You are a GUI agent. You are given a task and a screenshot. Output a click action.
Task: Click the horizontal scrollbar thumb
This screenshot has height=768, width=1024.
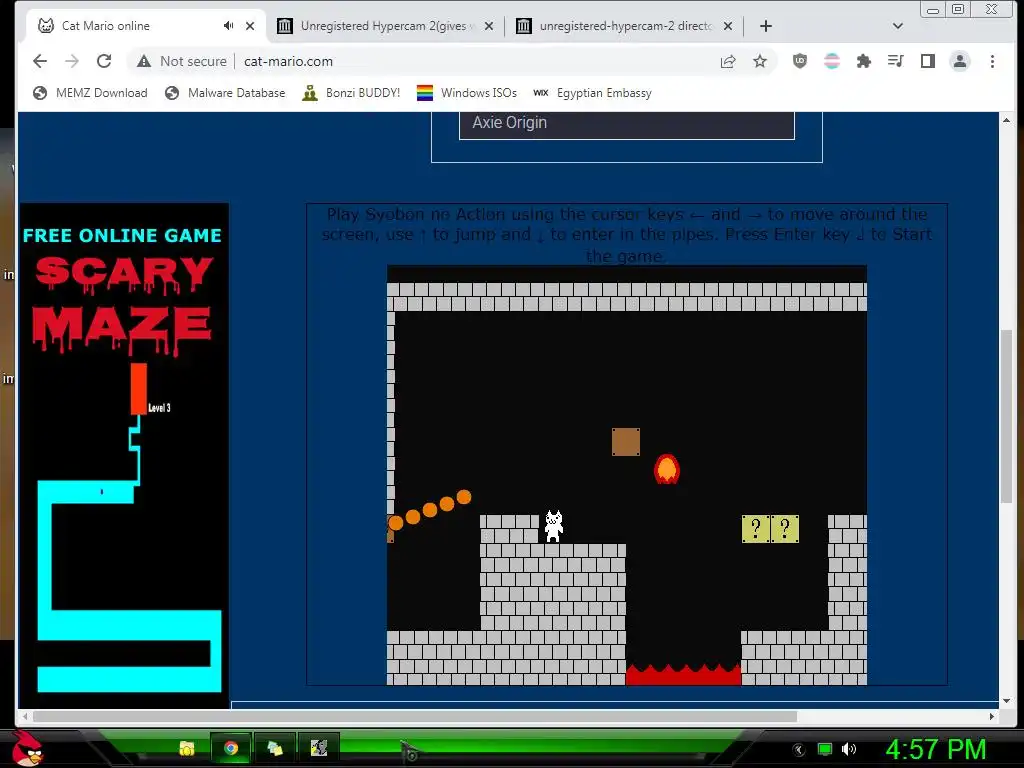(415, 716)
